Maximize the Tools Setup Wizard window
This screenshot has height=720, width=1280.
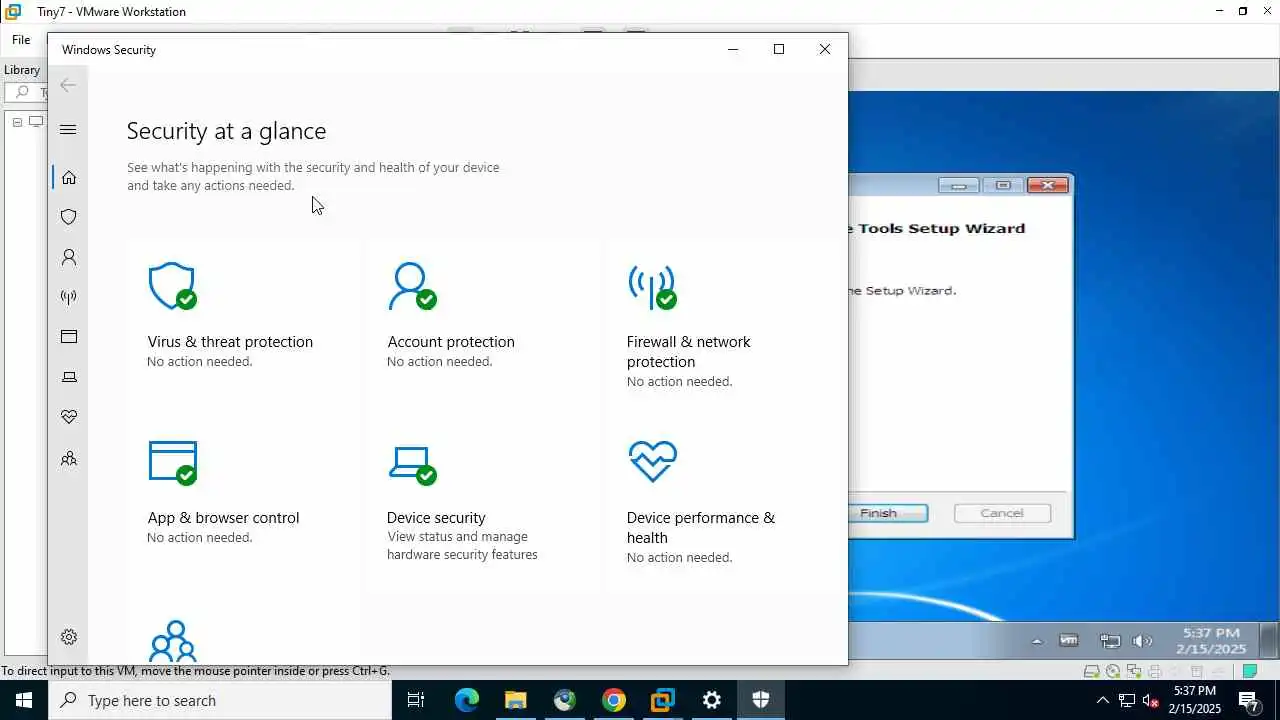pos(1003,185)
